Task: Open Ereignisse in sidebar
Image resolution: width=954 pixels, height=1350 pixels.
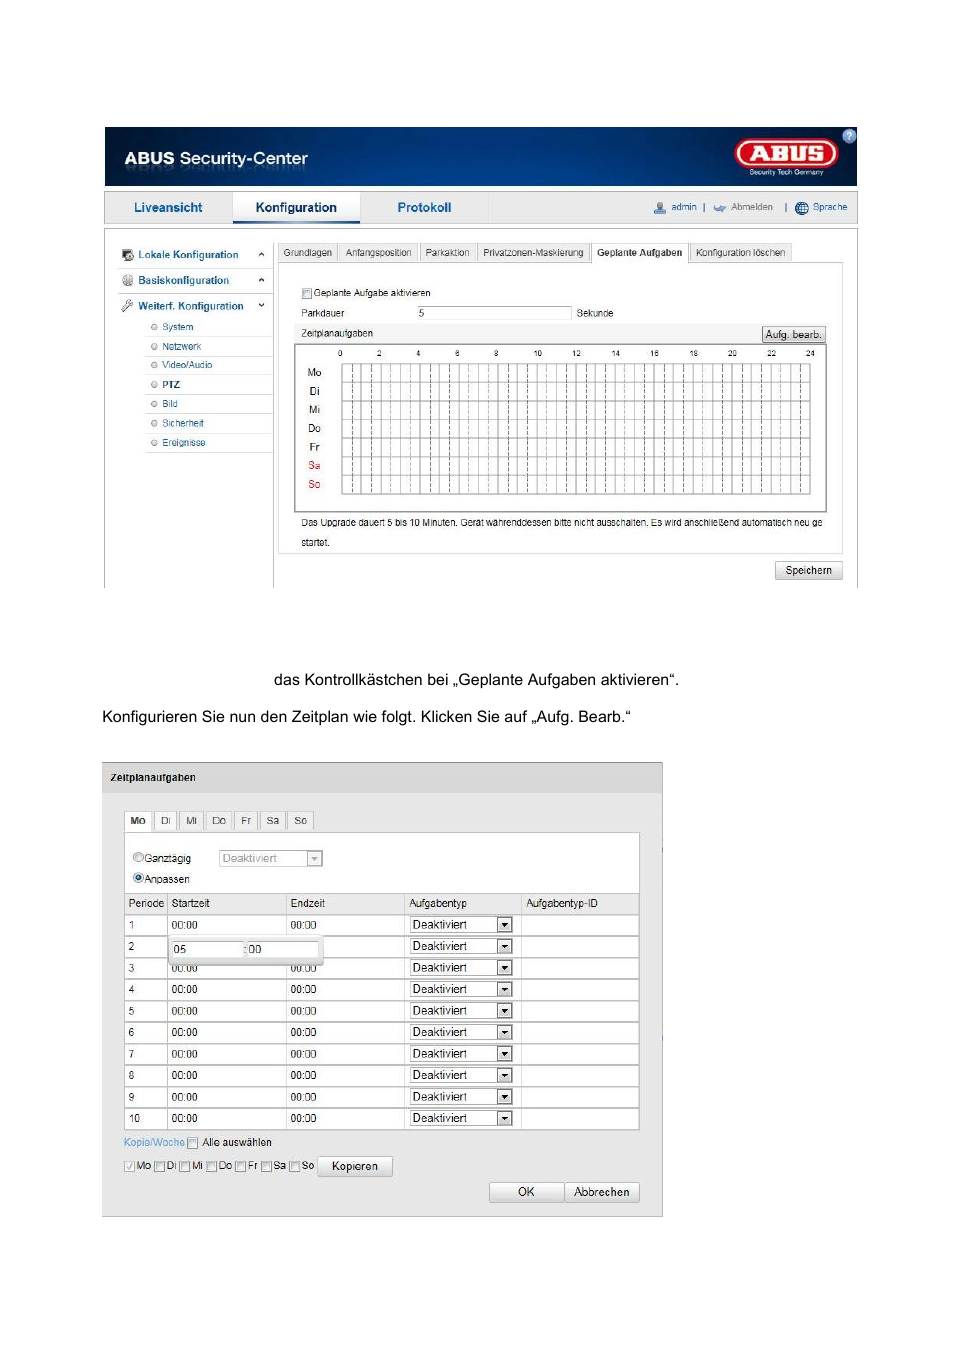Action: pos(184,443)
